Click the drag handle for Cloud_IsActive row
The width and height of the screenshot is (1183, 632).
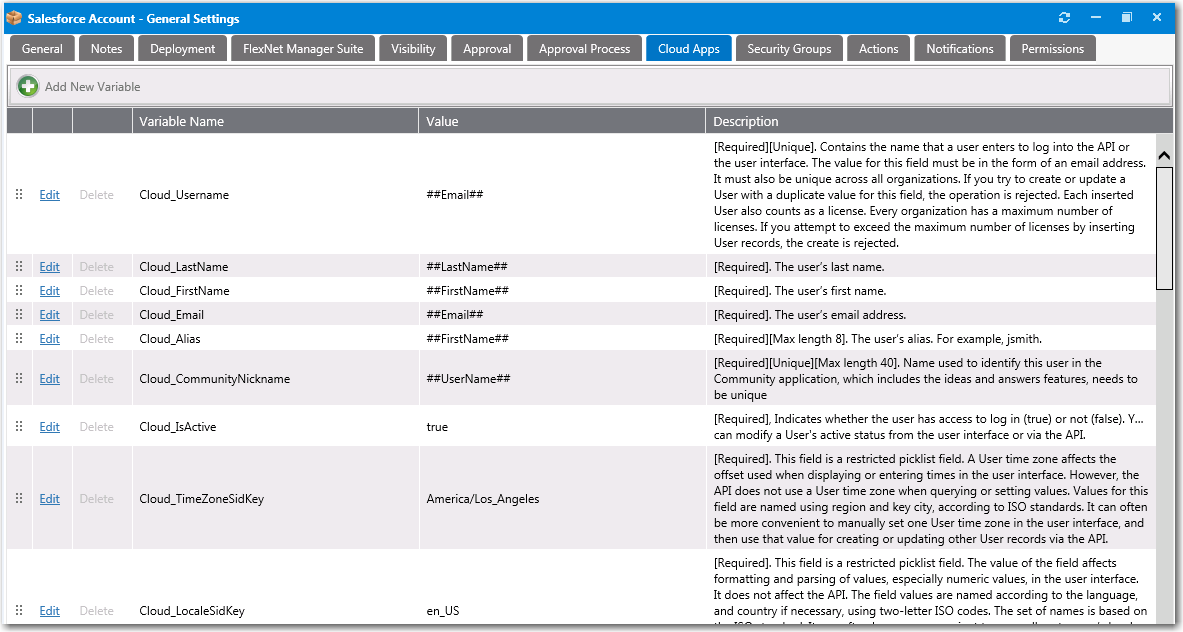[x=18, y=426]
